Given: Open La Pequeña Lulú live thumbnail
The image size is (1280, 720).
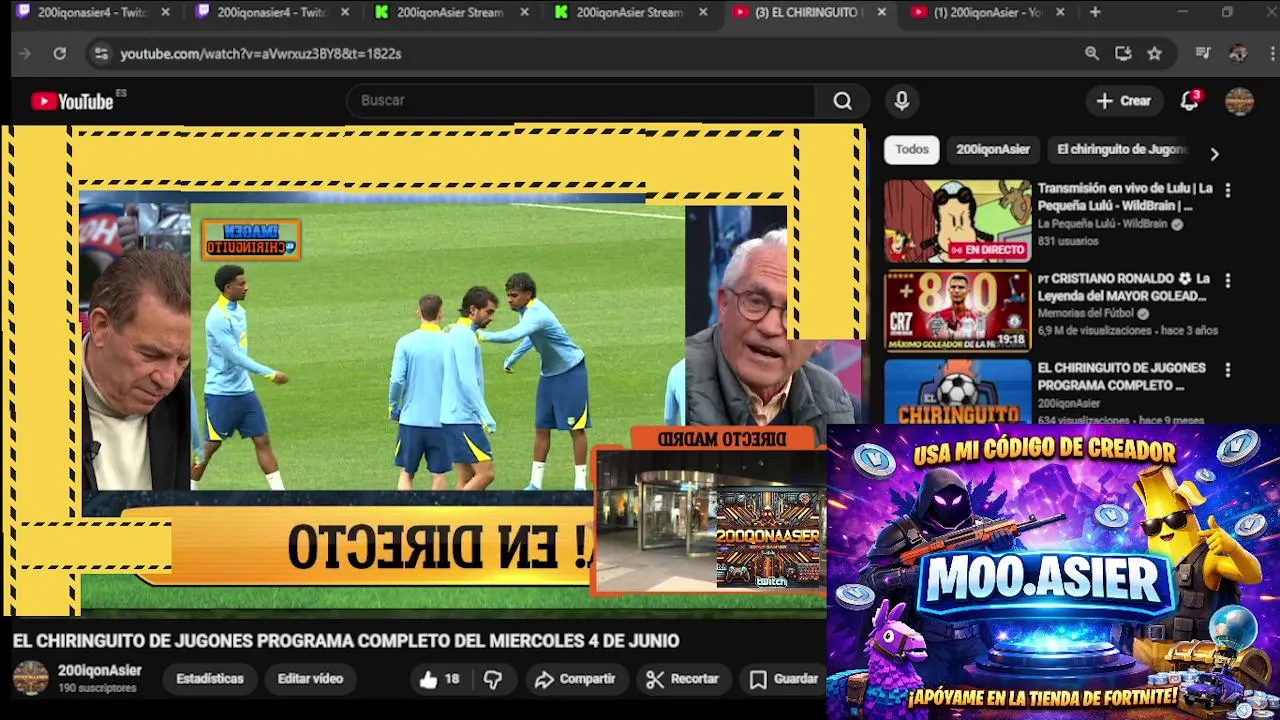Looking at the screenshot, I should coord(957,221).
